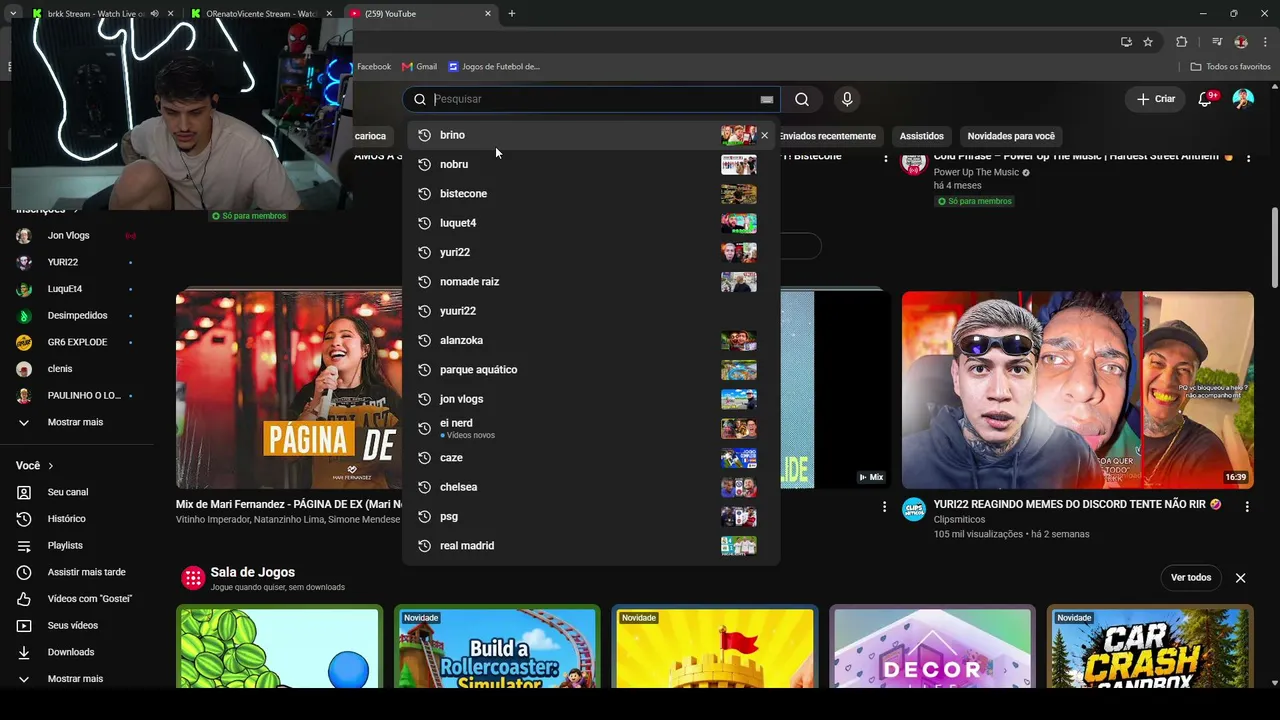Expand Mostrar mais under the subscriptions list

coord(77,422)
